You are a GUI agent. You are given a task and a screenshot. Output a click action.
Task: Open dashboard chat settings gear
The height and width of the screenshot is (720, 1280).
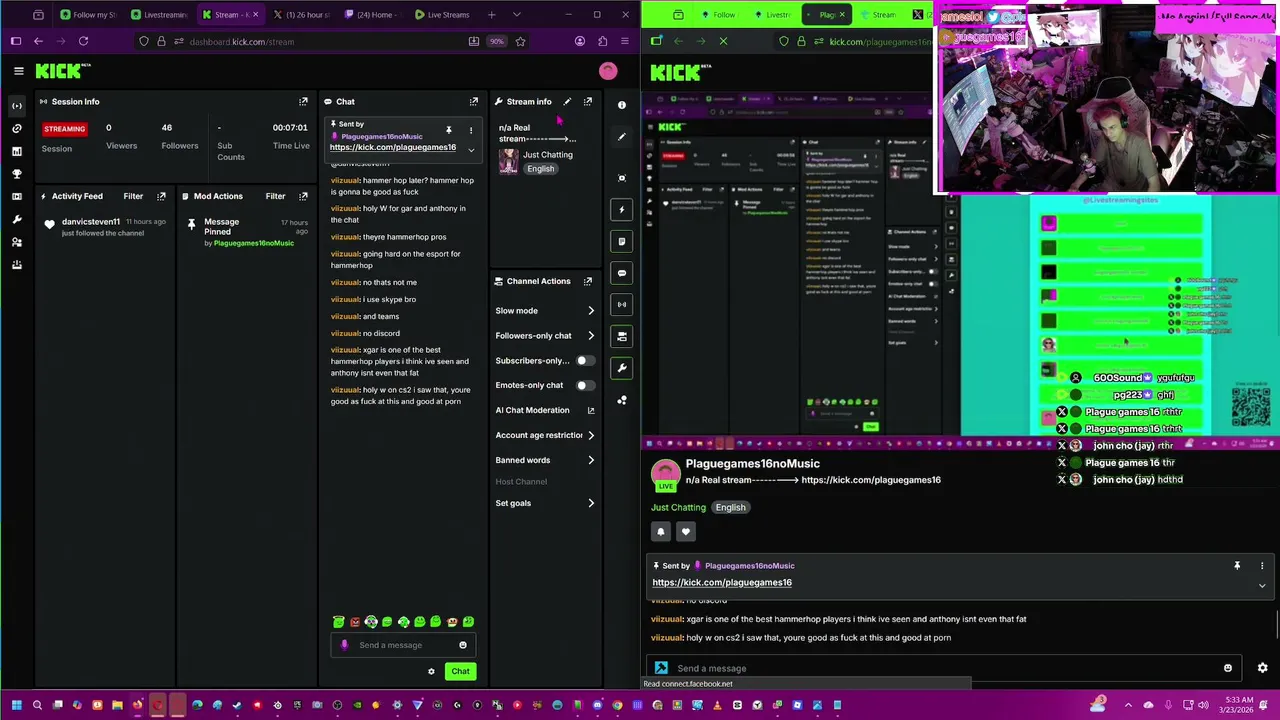tap(431, 672)
